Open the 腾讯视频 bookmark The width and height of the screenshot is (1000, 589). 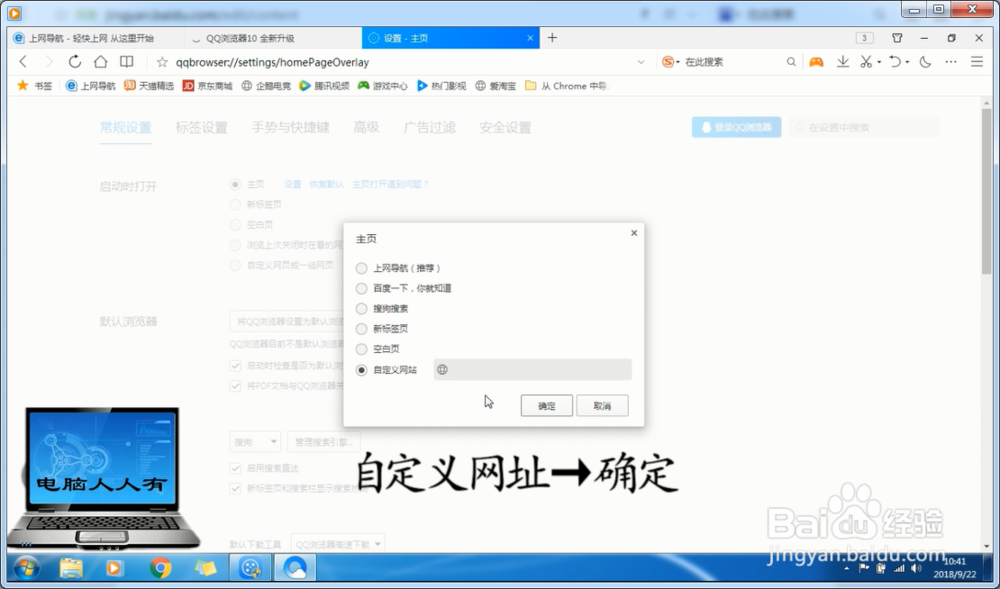325,85
